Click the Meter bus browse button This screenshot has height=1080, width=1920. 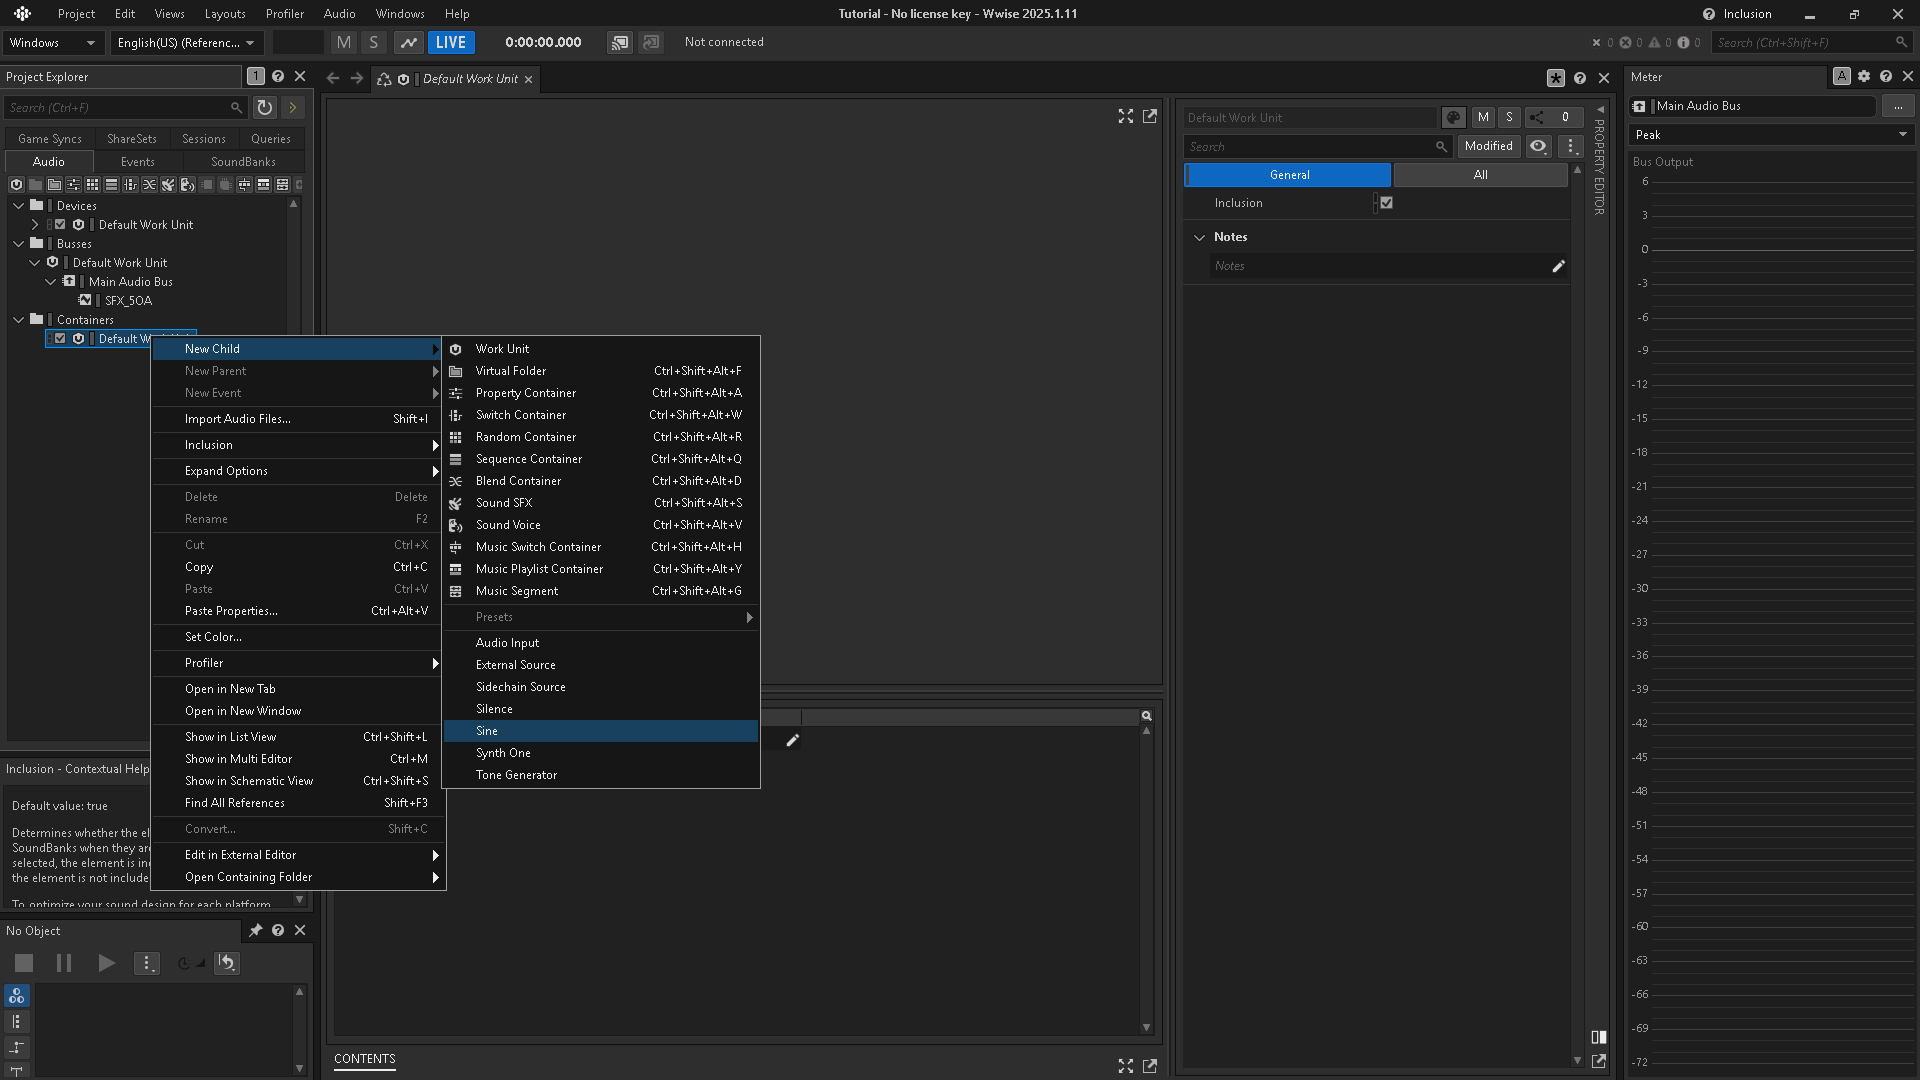(x=1897, y=106)
